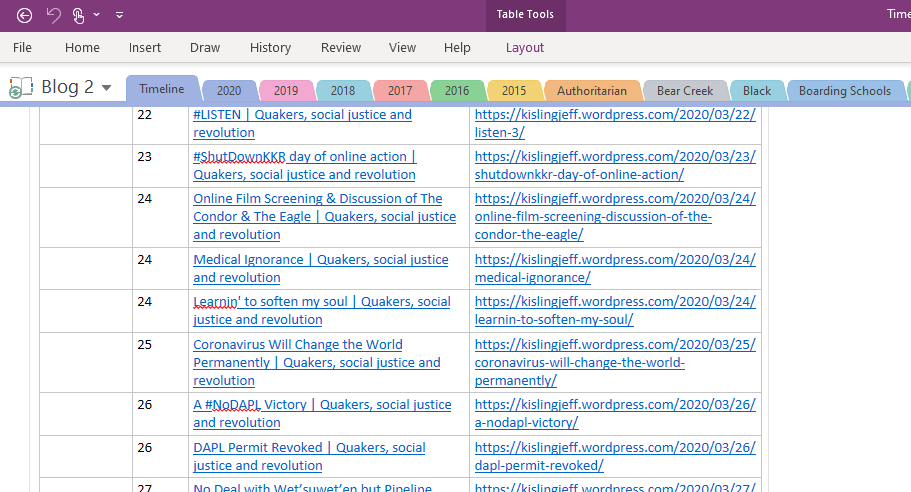The height and width of the screenshot is (492, 911).
Task: Click the Back arrow button
Action: click(25, 15)
